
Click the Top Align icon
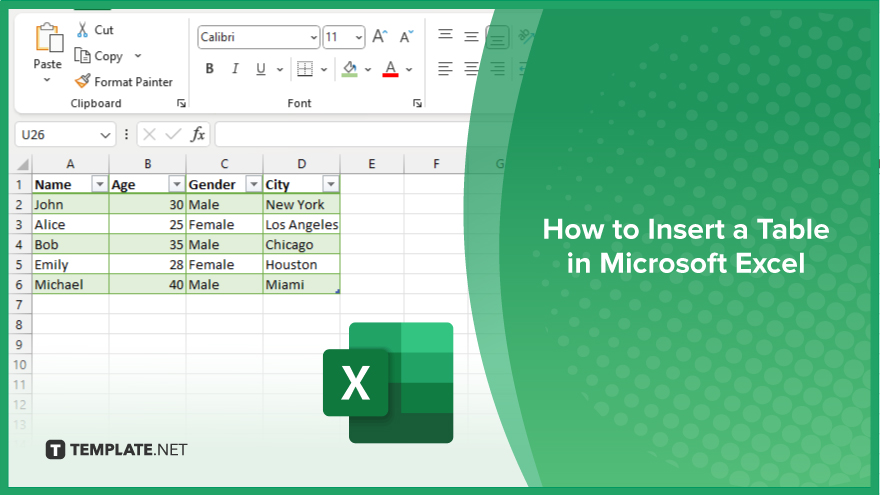(446, 35)
